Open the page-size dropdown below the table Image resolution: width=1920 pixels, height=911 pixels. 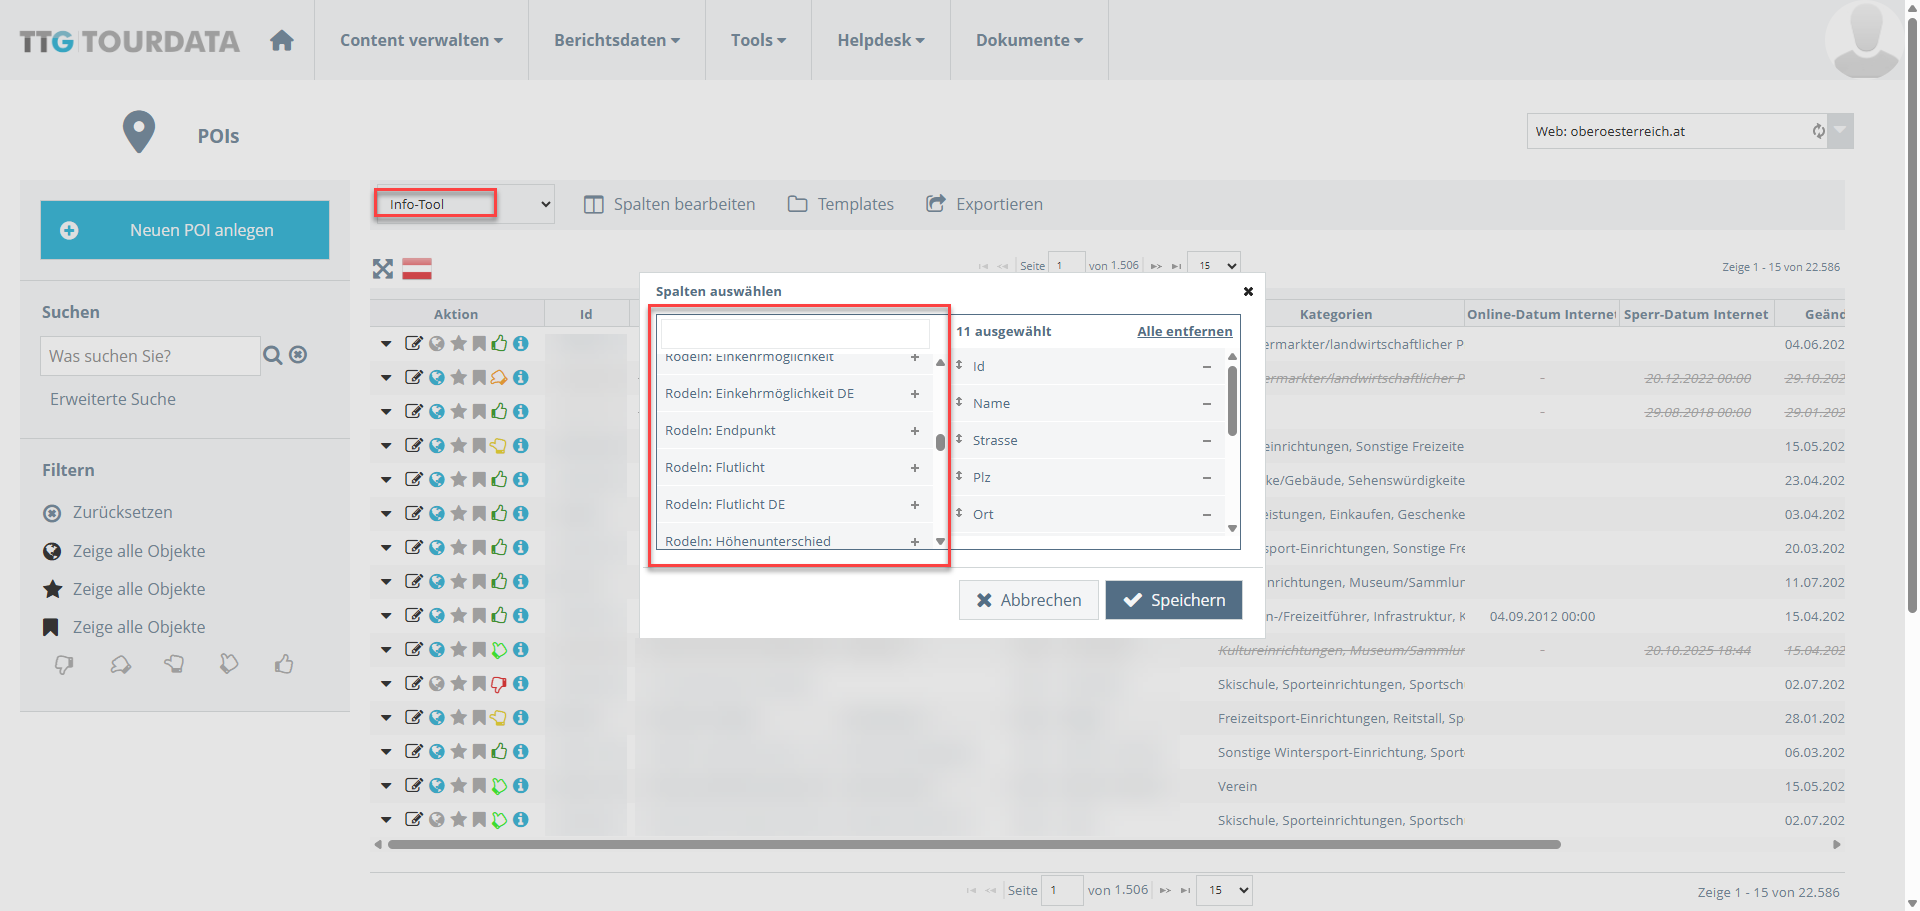coord(1224,890)
